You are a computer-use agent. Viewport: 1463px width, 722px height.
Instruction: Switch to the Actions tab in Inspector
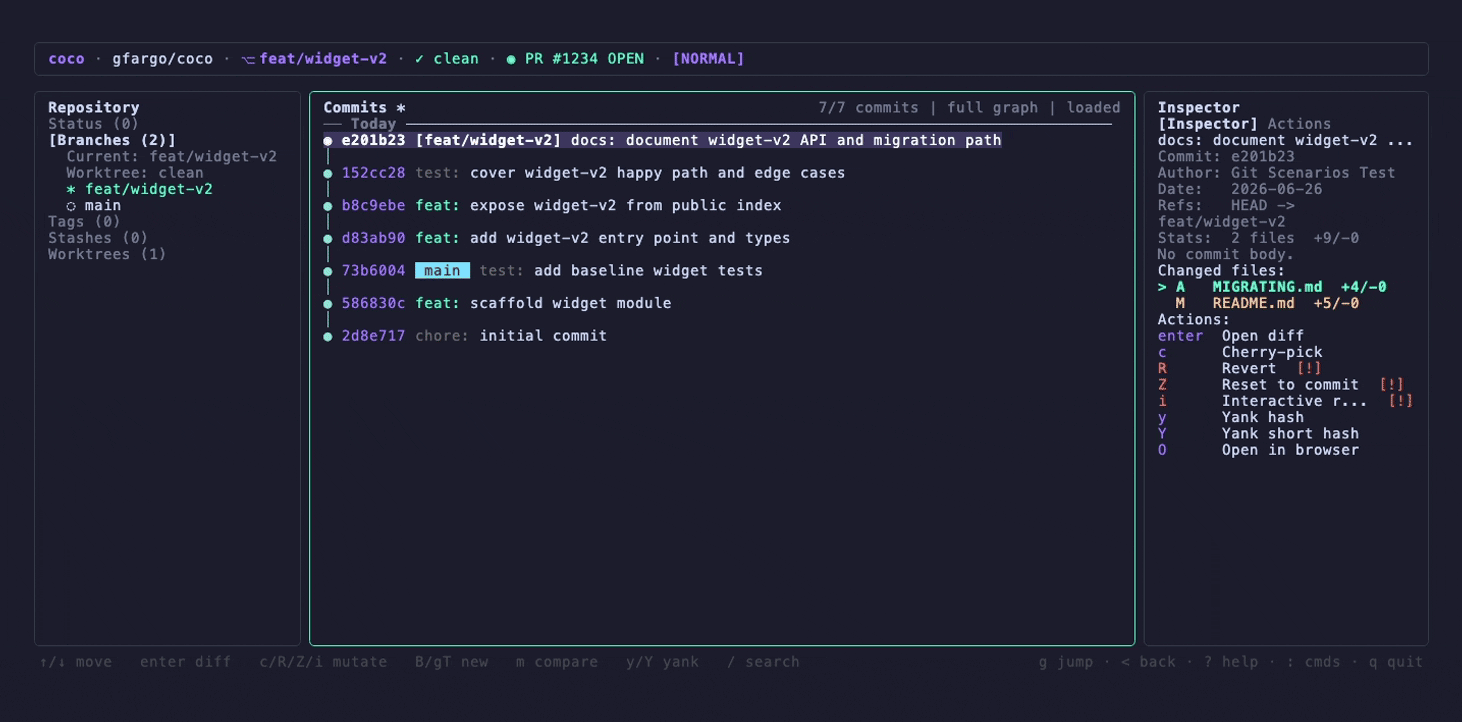(x=1299, y=124)
